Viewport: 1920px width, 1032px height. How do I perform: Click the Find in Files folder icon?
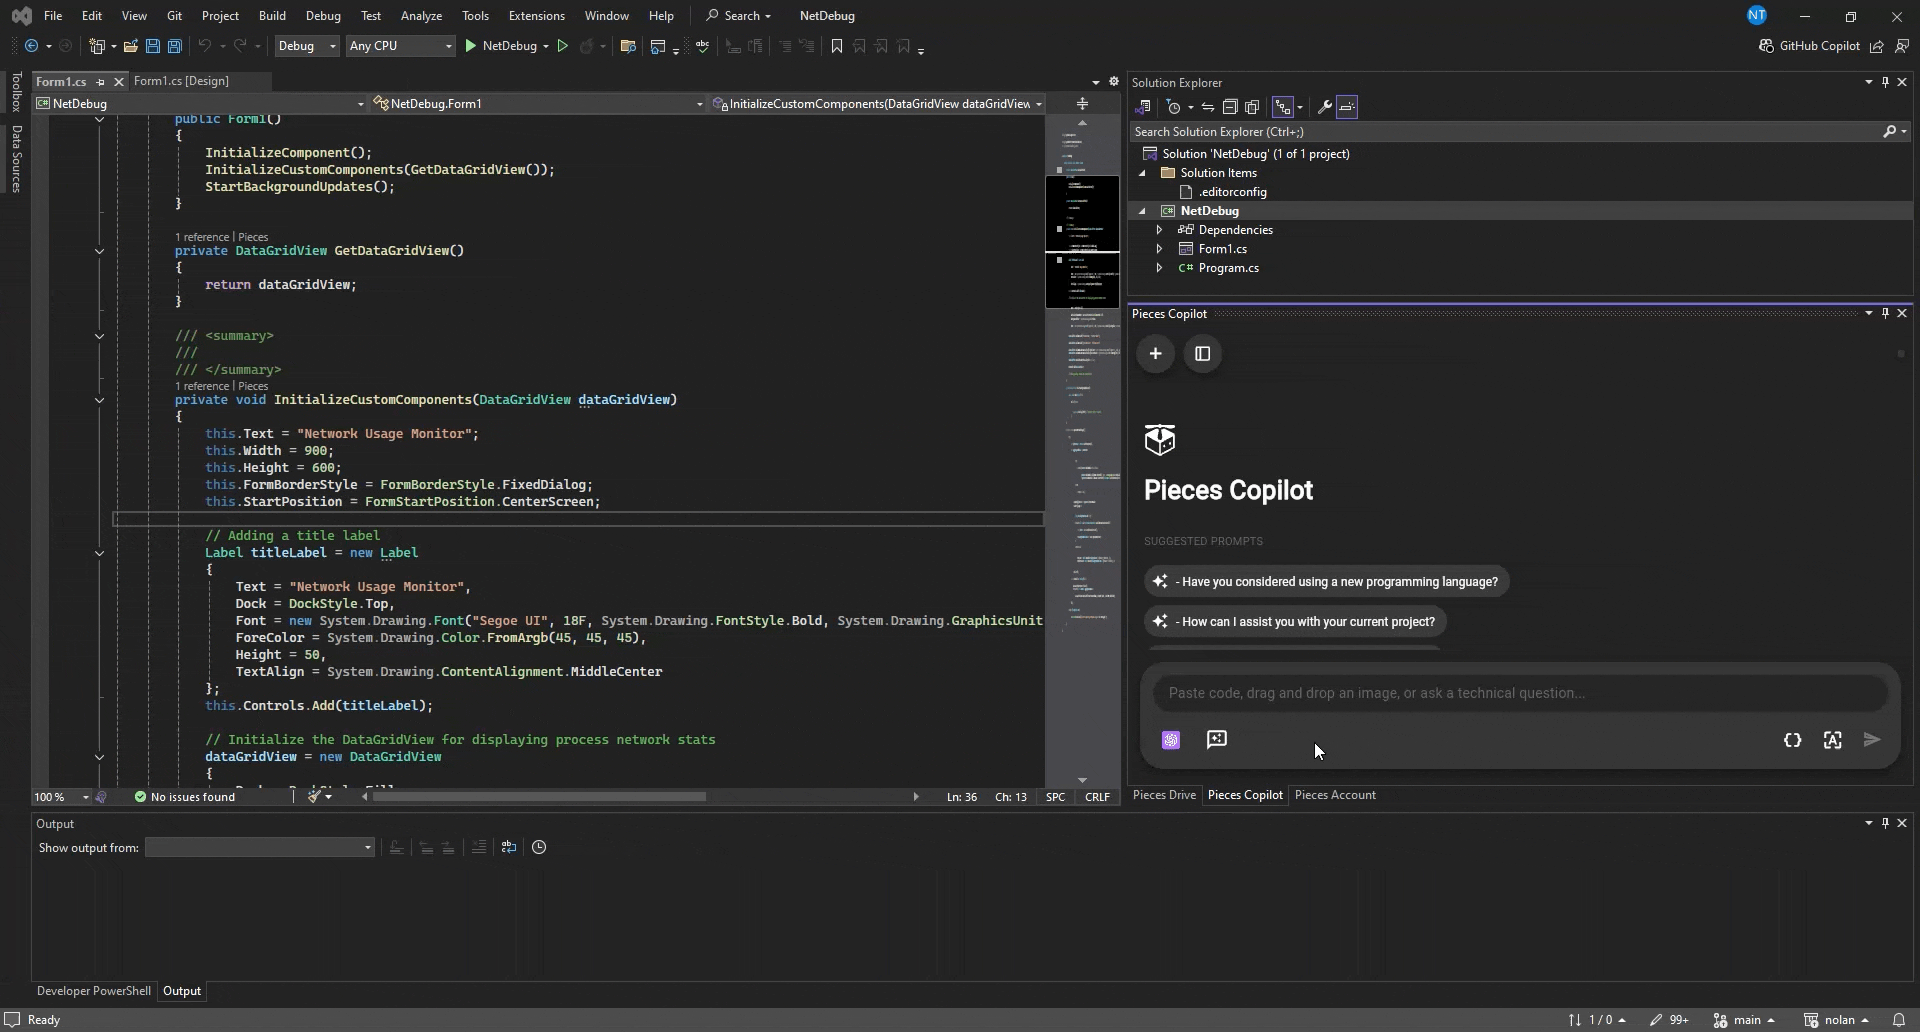628,46
